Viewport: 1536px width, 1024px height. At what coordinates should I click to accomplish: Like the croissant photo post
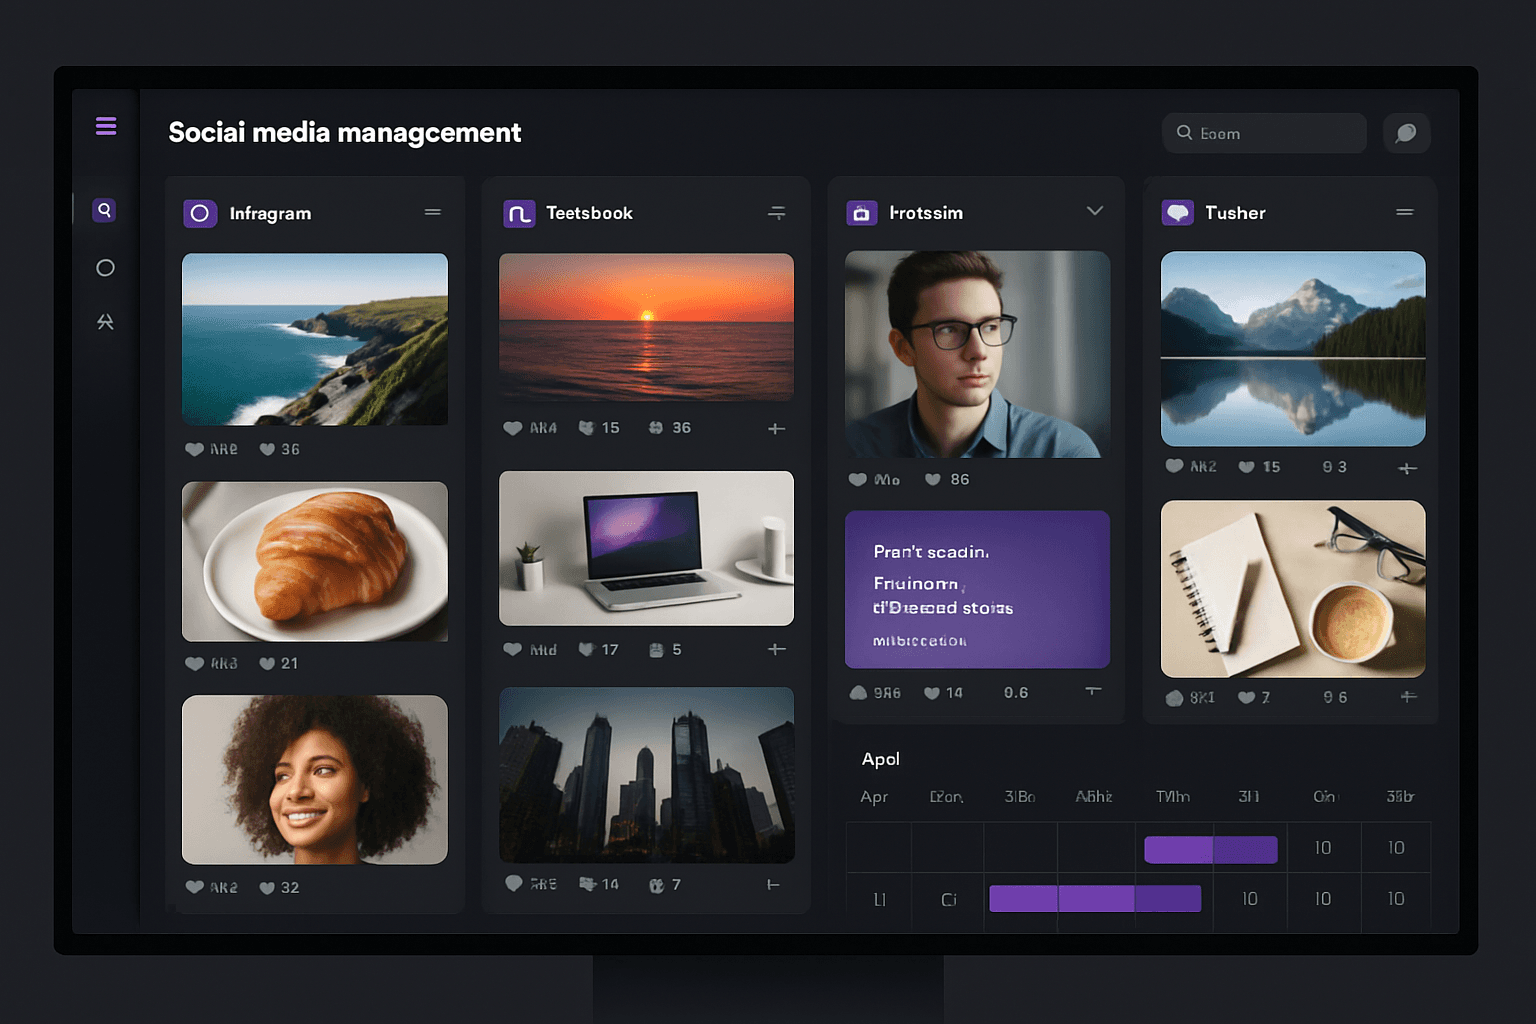[194, 663]
